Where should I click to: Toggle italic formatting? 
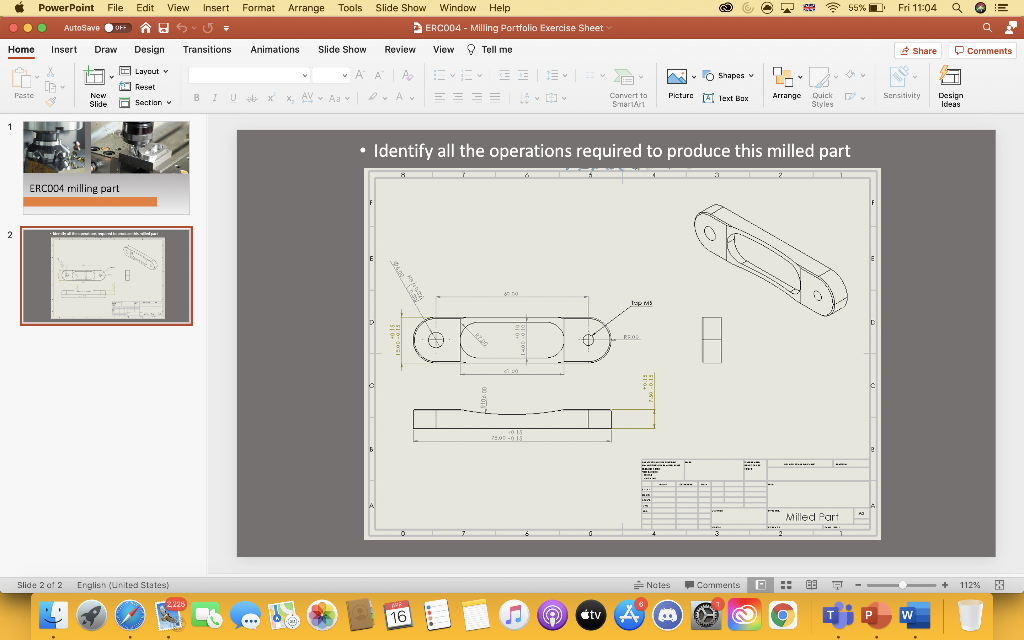click(213, 98)
